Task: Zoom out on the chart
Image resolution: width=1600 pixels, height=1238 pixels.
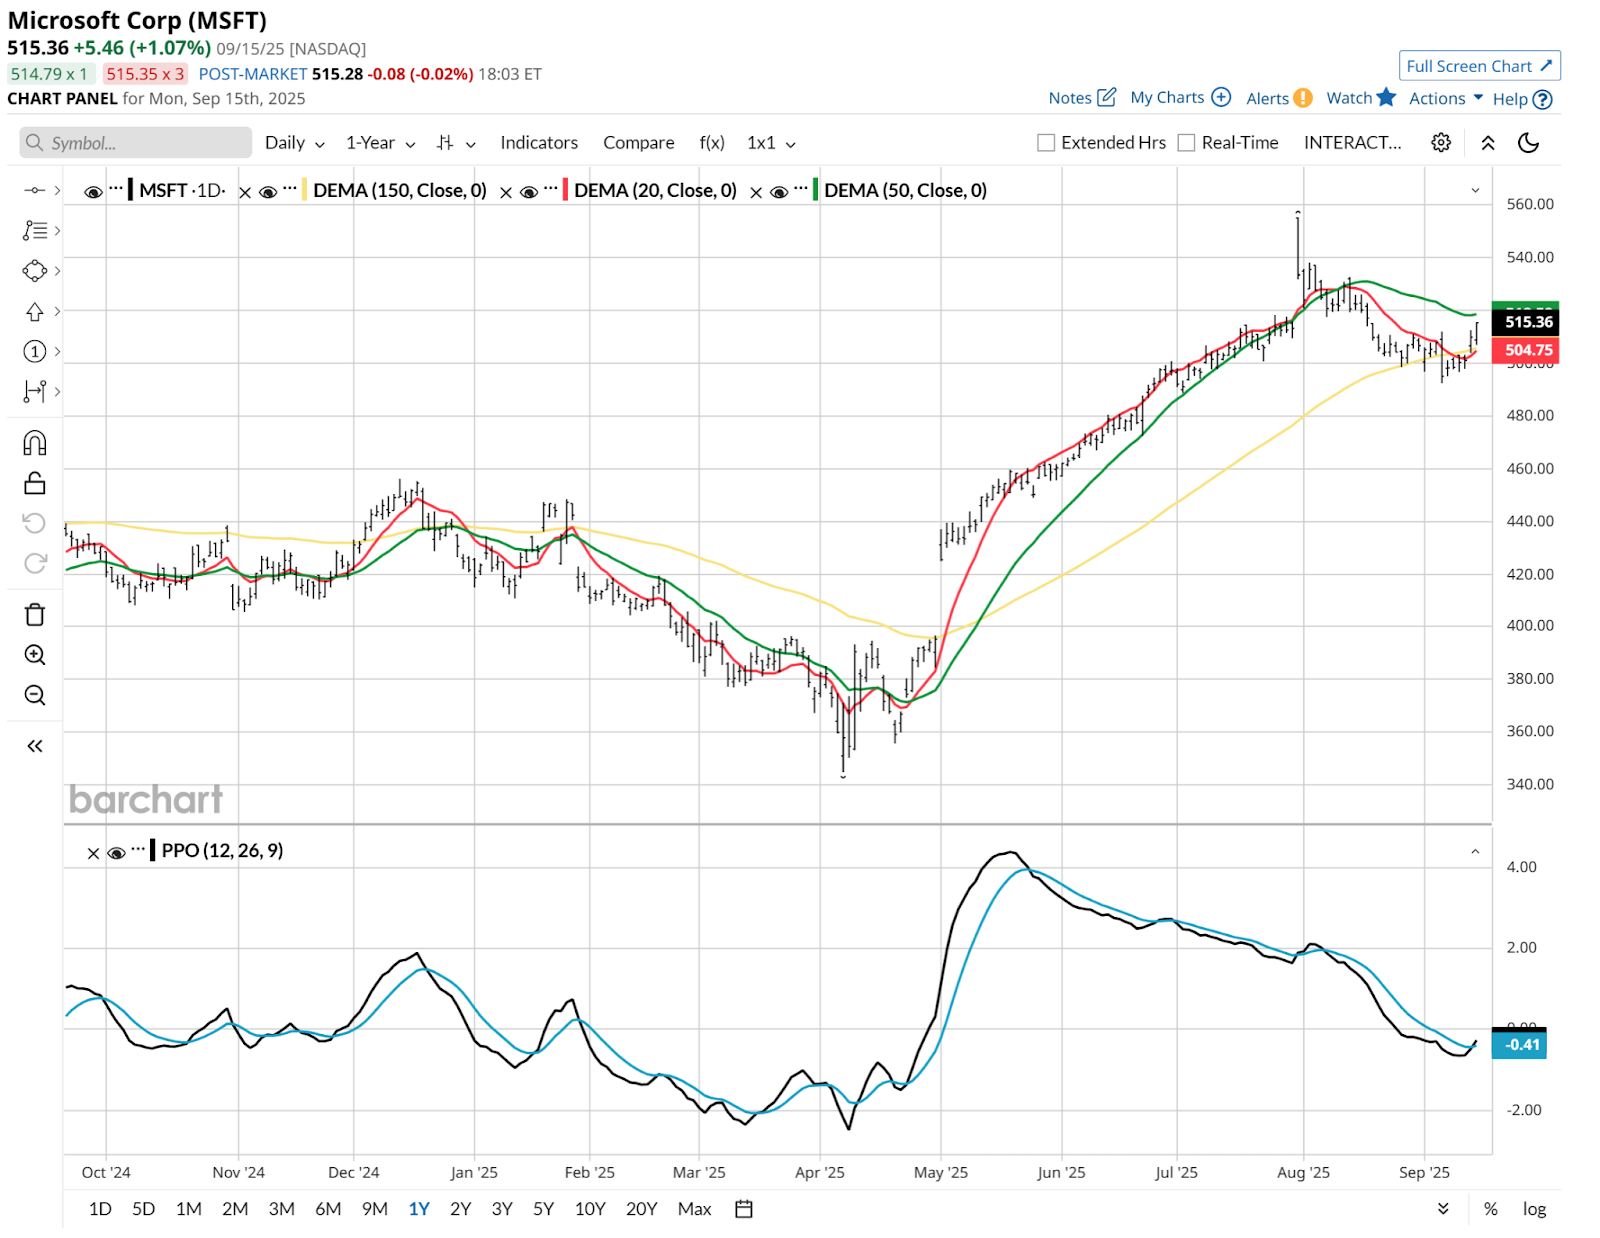Action: click(35, 695)
